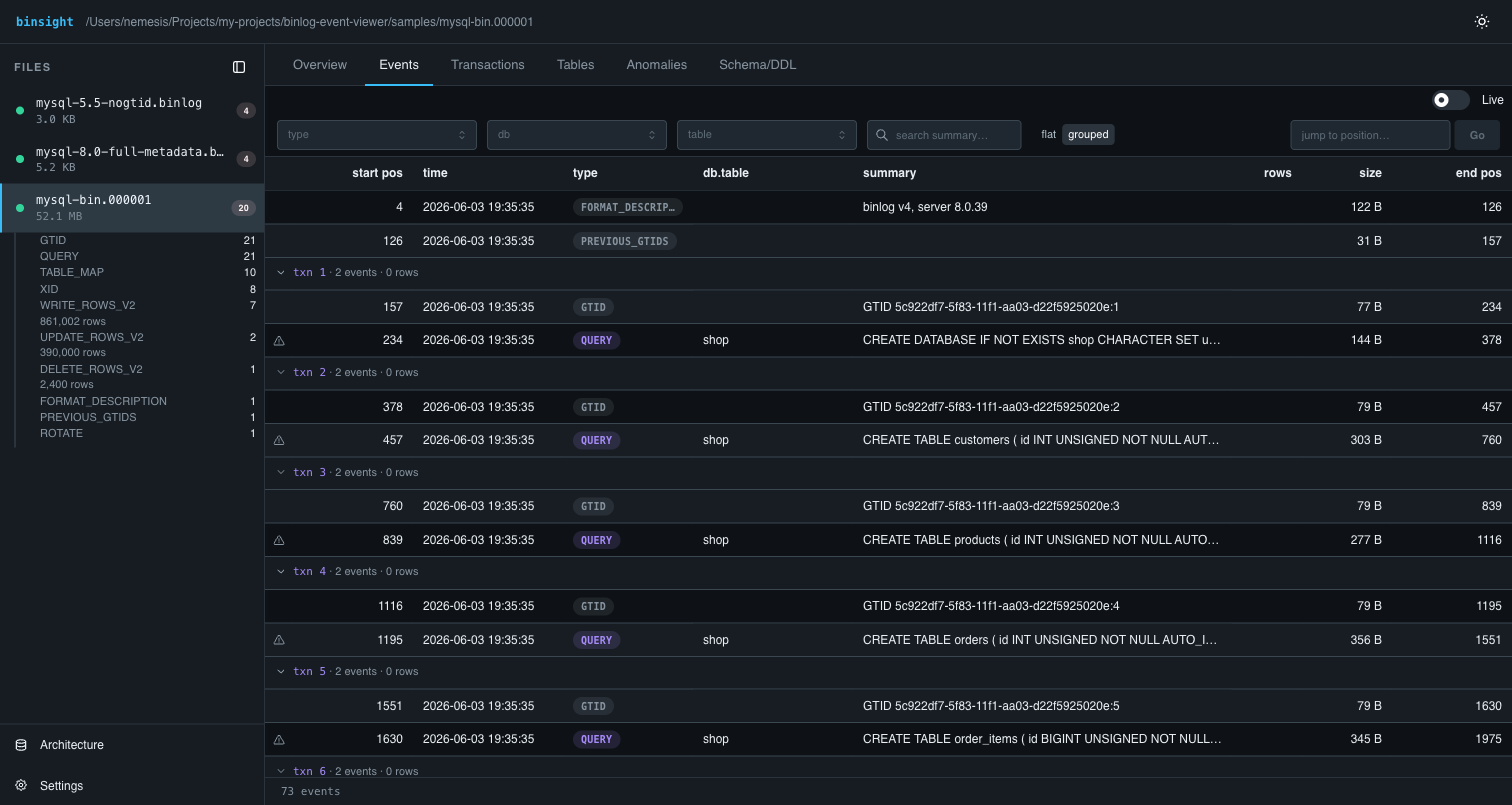Screen dimensions: 1512x805
Task: Click the FORMAT_DESCRIP… type badge
Action: pos(629,207)
